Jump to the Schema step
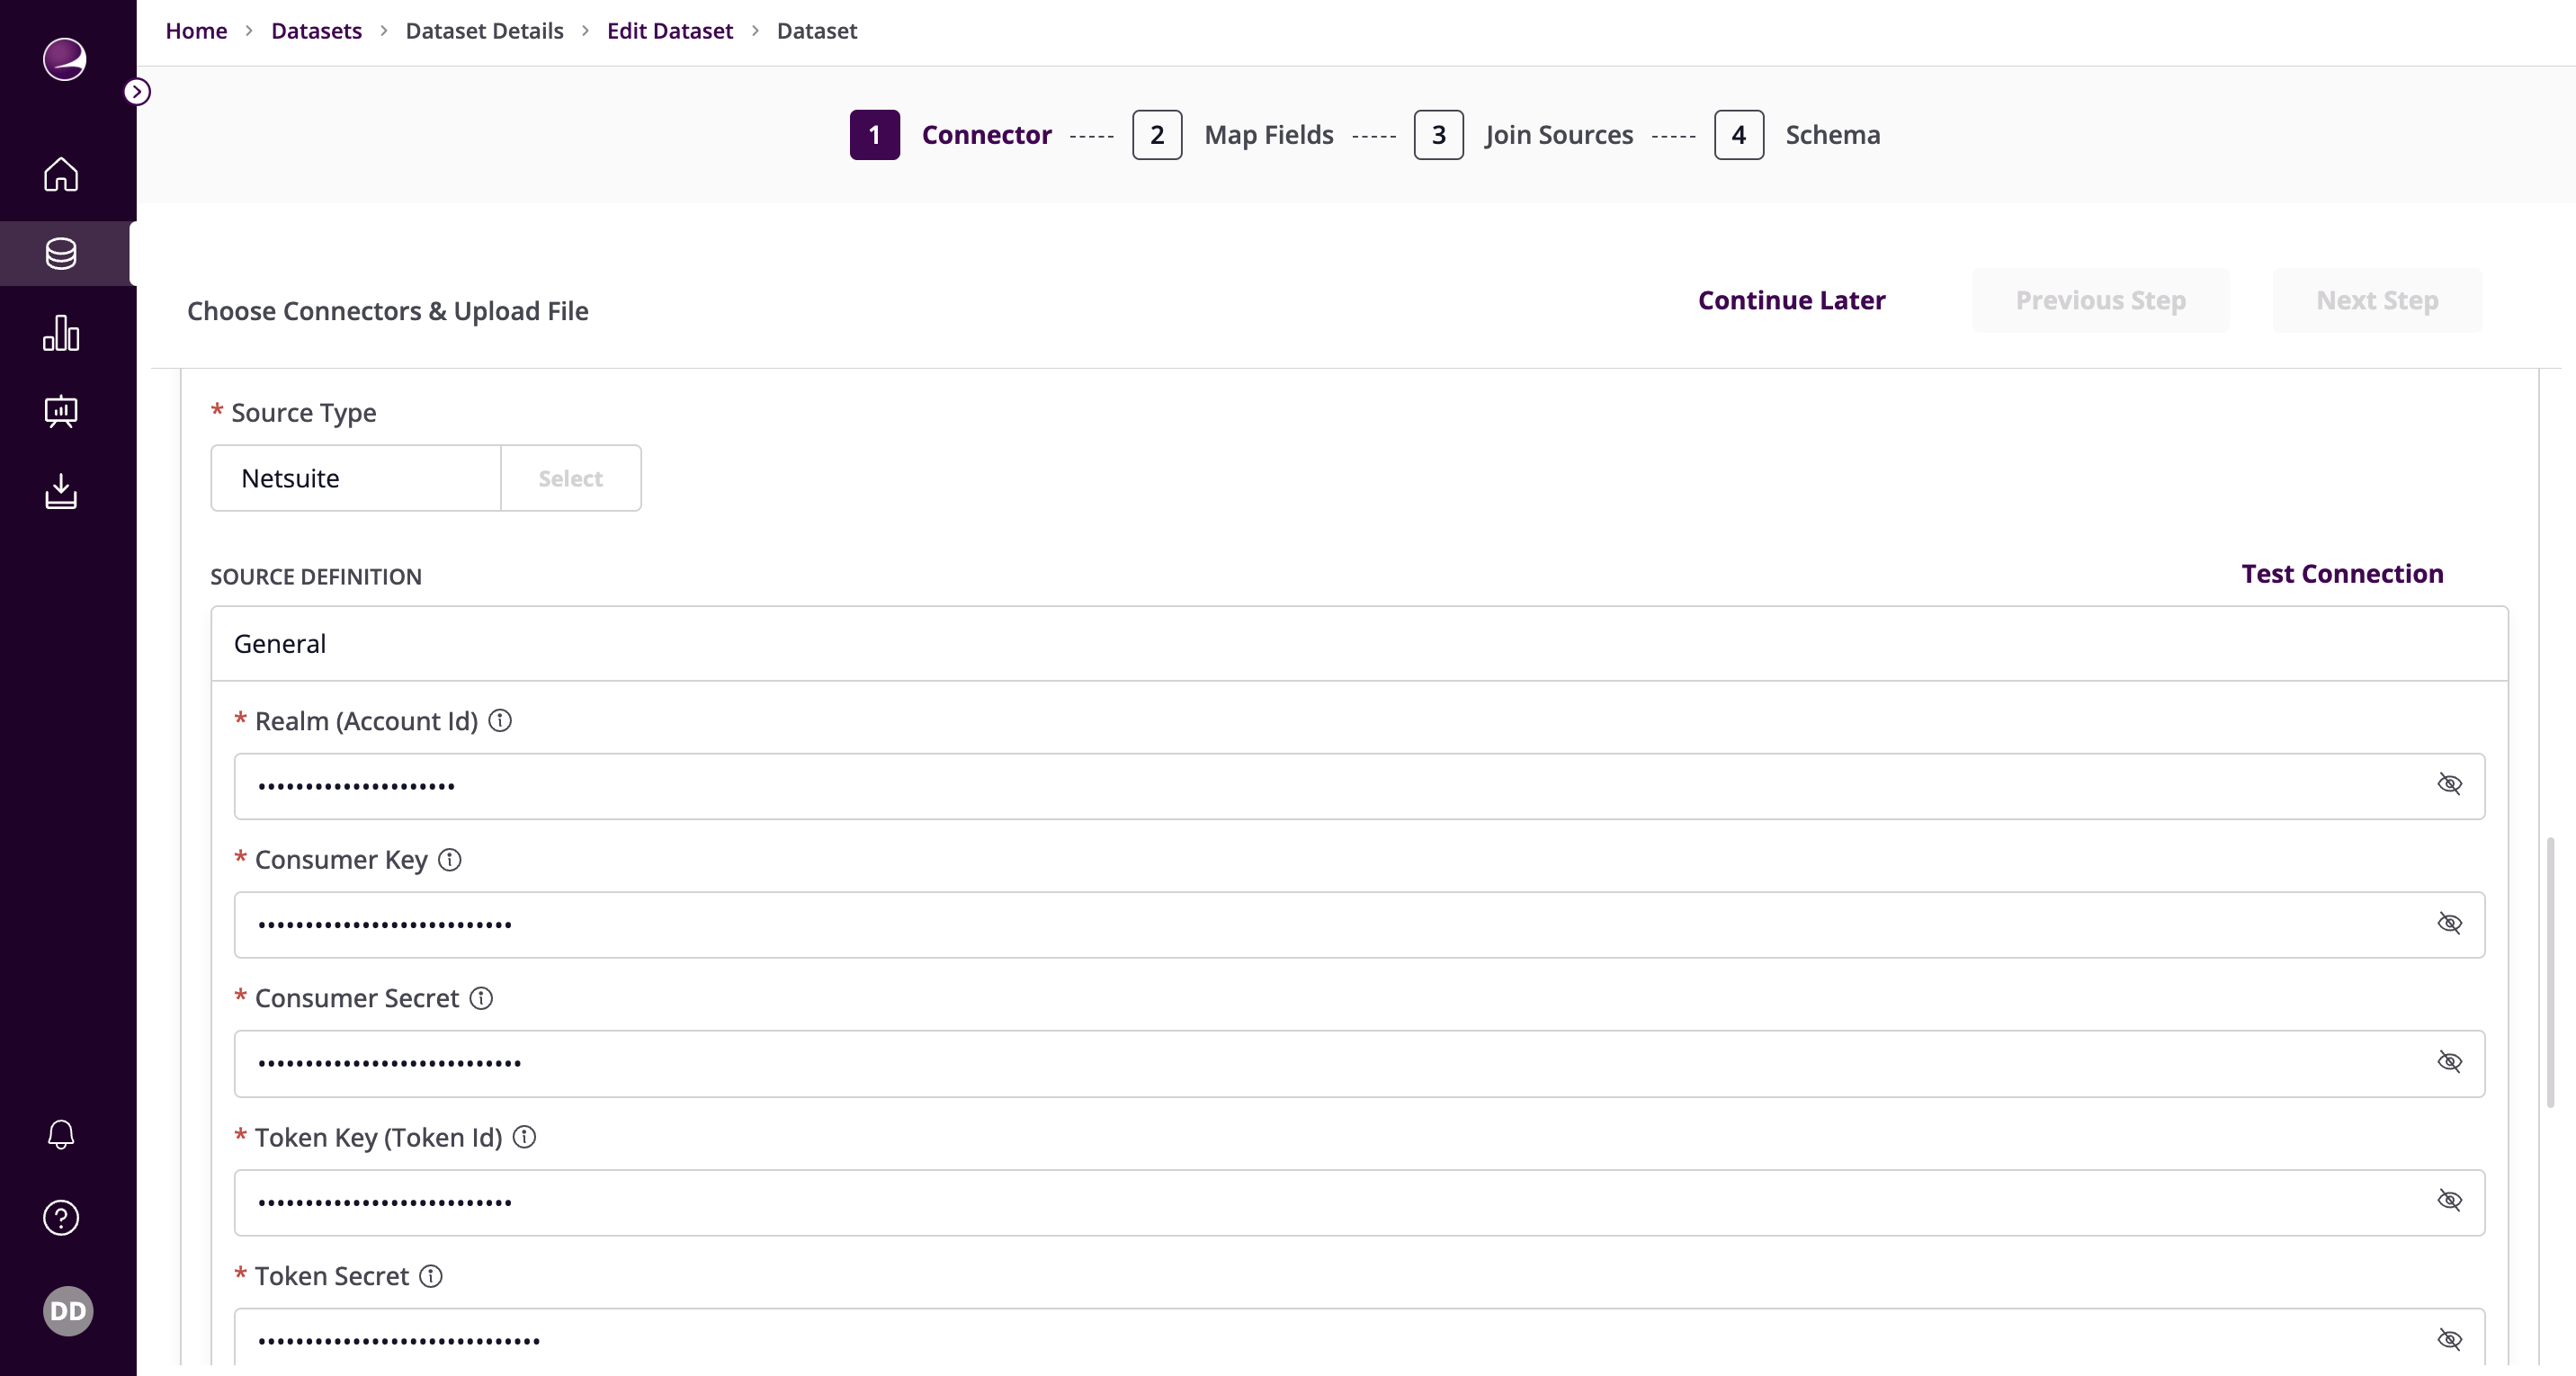2576x1376 pixels. tap(1831, 134)
